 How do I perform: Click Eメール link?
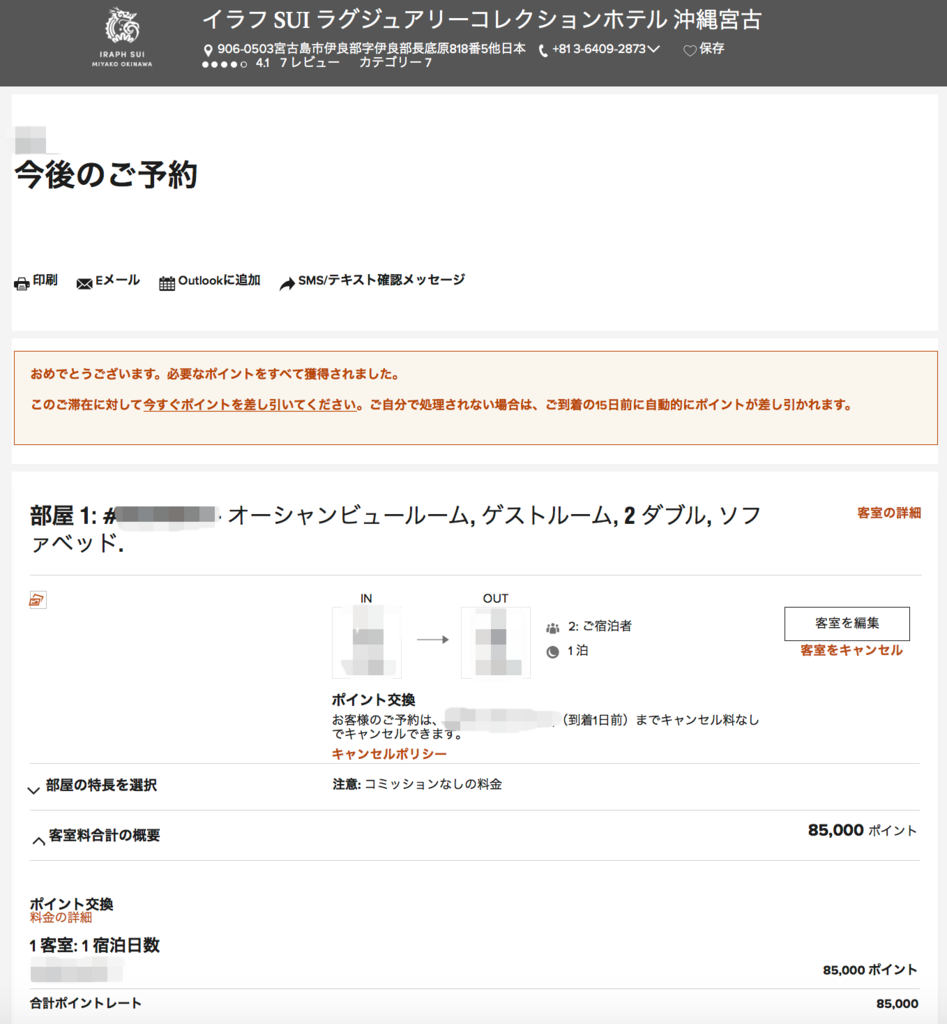point(118,280)
